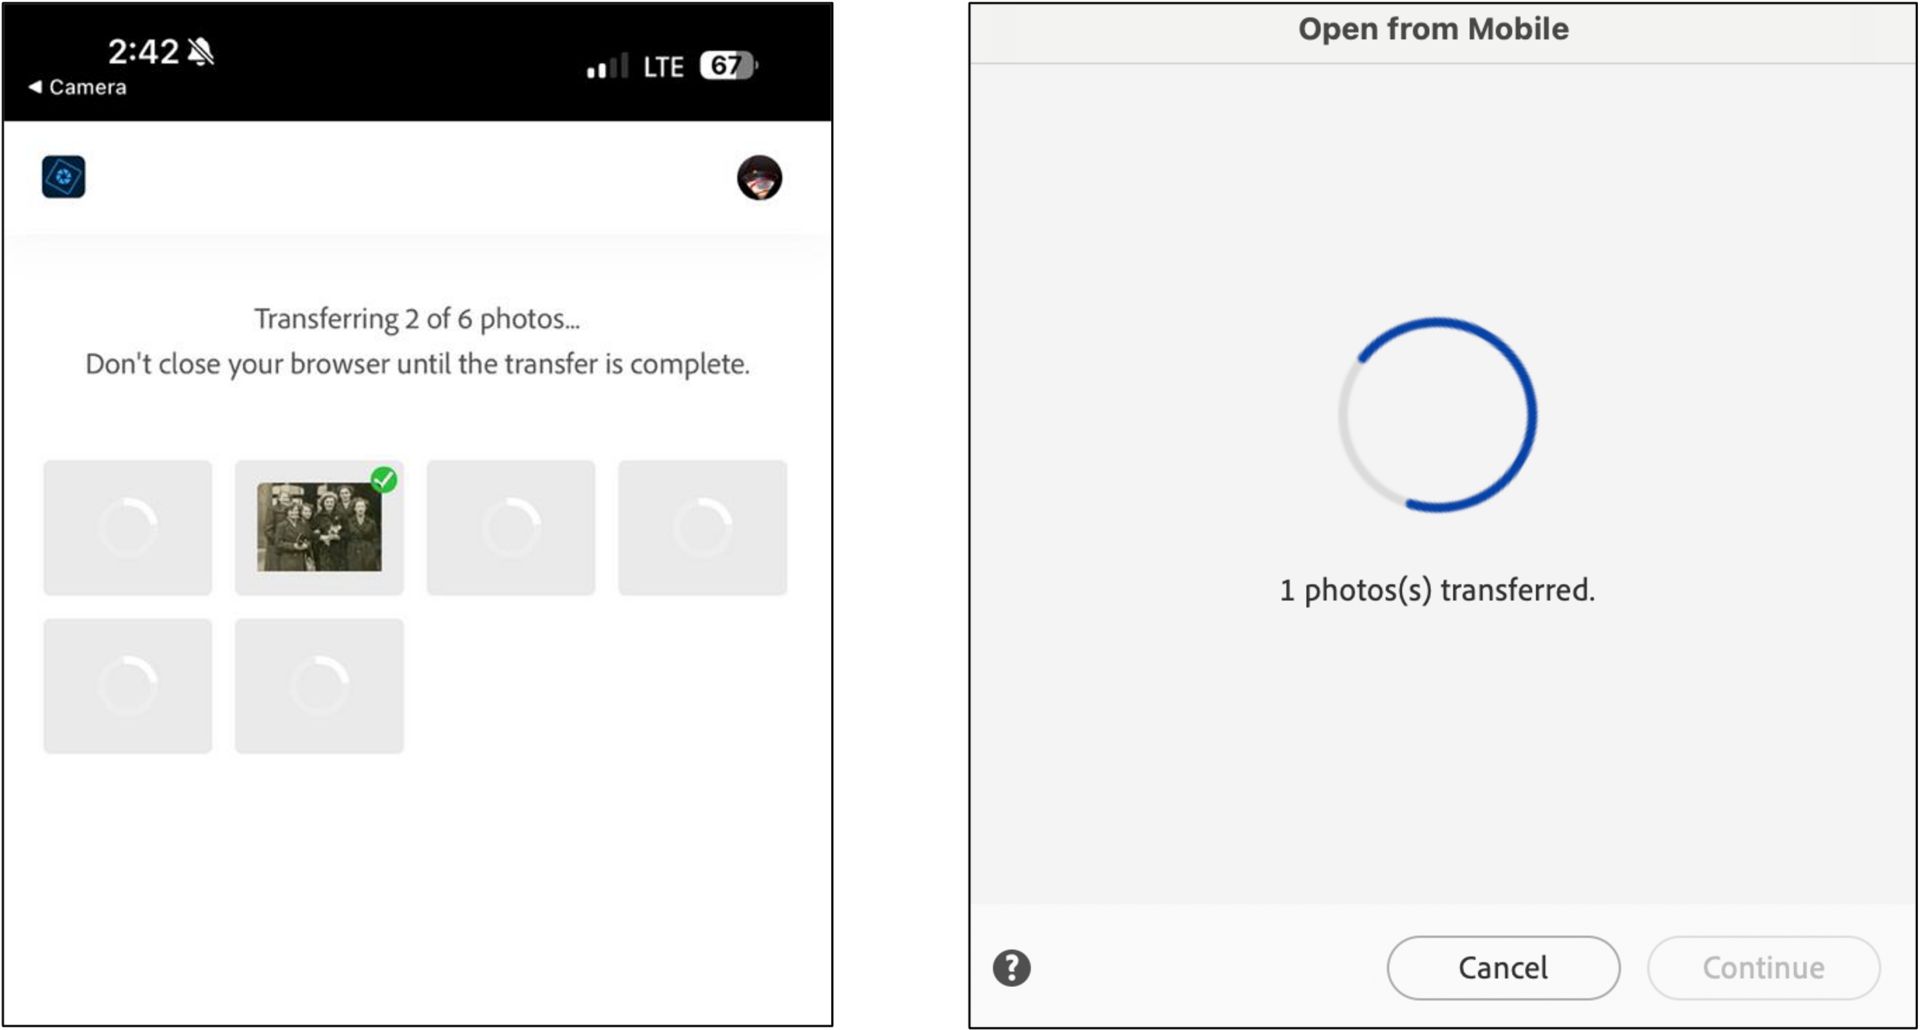Click the blue circular transfer progress spinner
This screenshot has height=1030, width=1920.
[x=1438, y=415]
